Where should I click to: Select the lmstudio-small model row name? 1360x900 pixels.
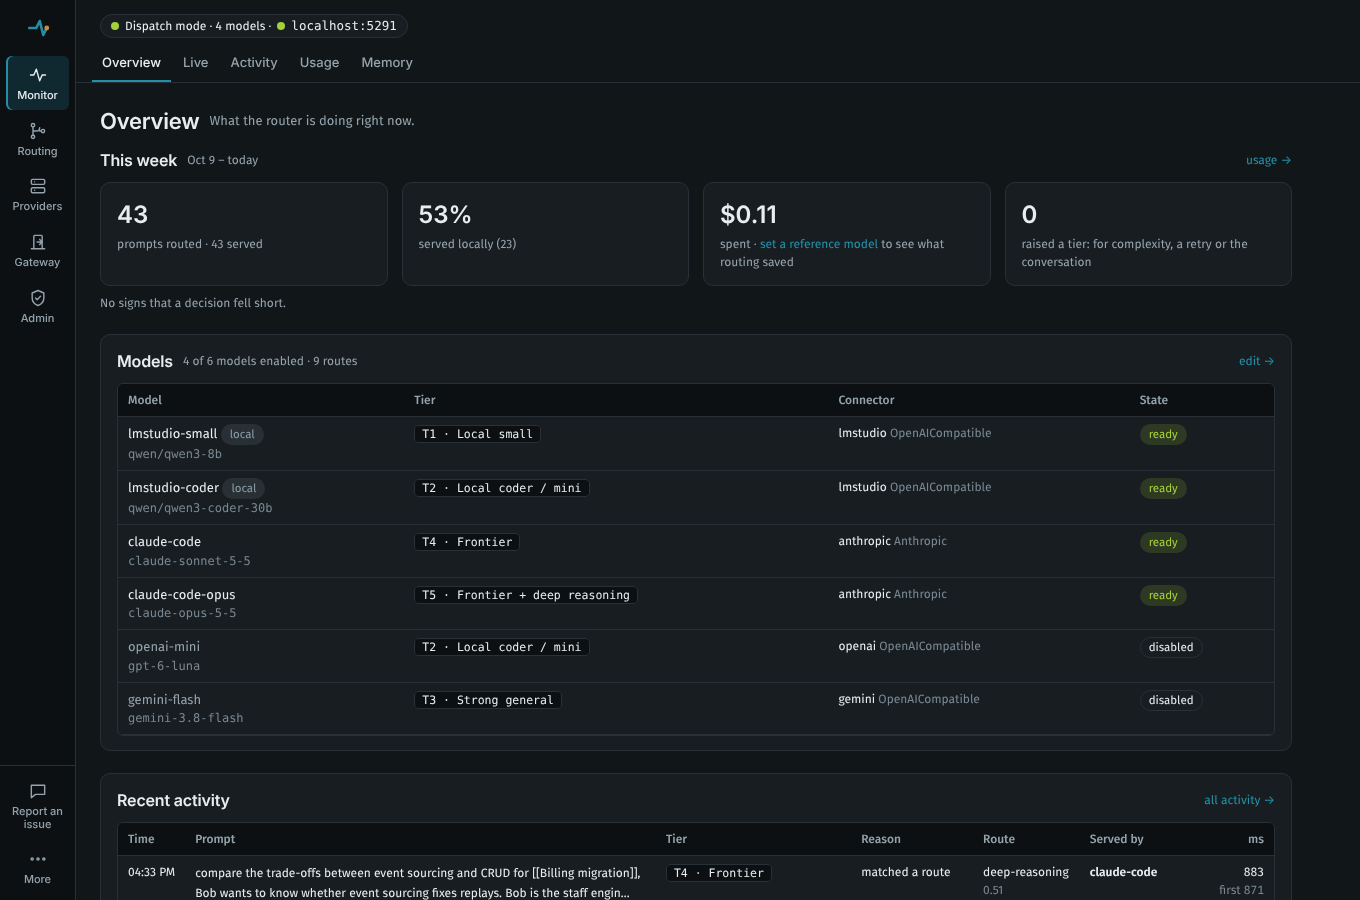click(x=172, y=434)
